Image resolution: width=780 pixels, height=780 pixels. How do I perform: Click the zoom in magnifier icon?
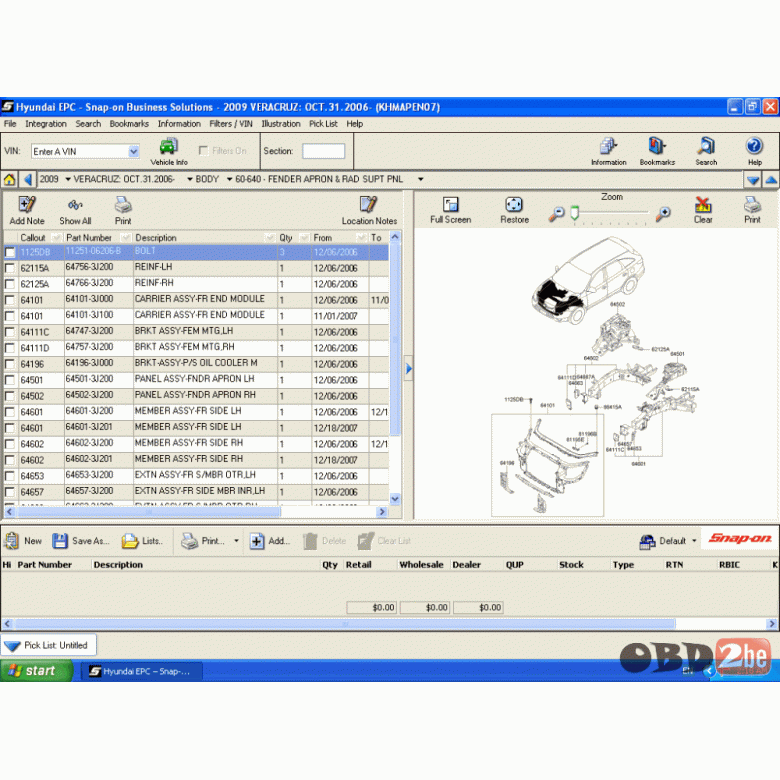click(x=663, y=214)
